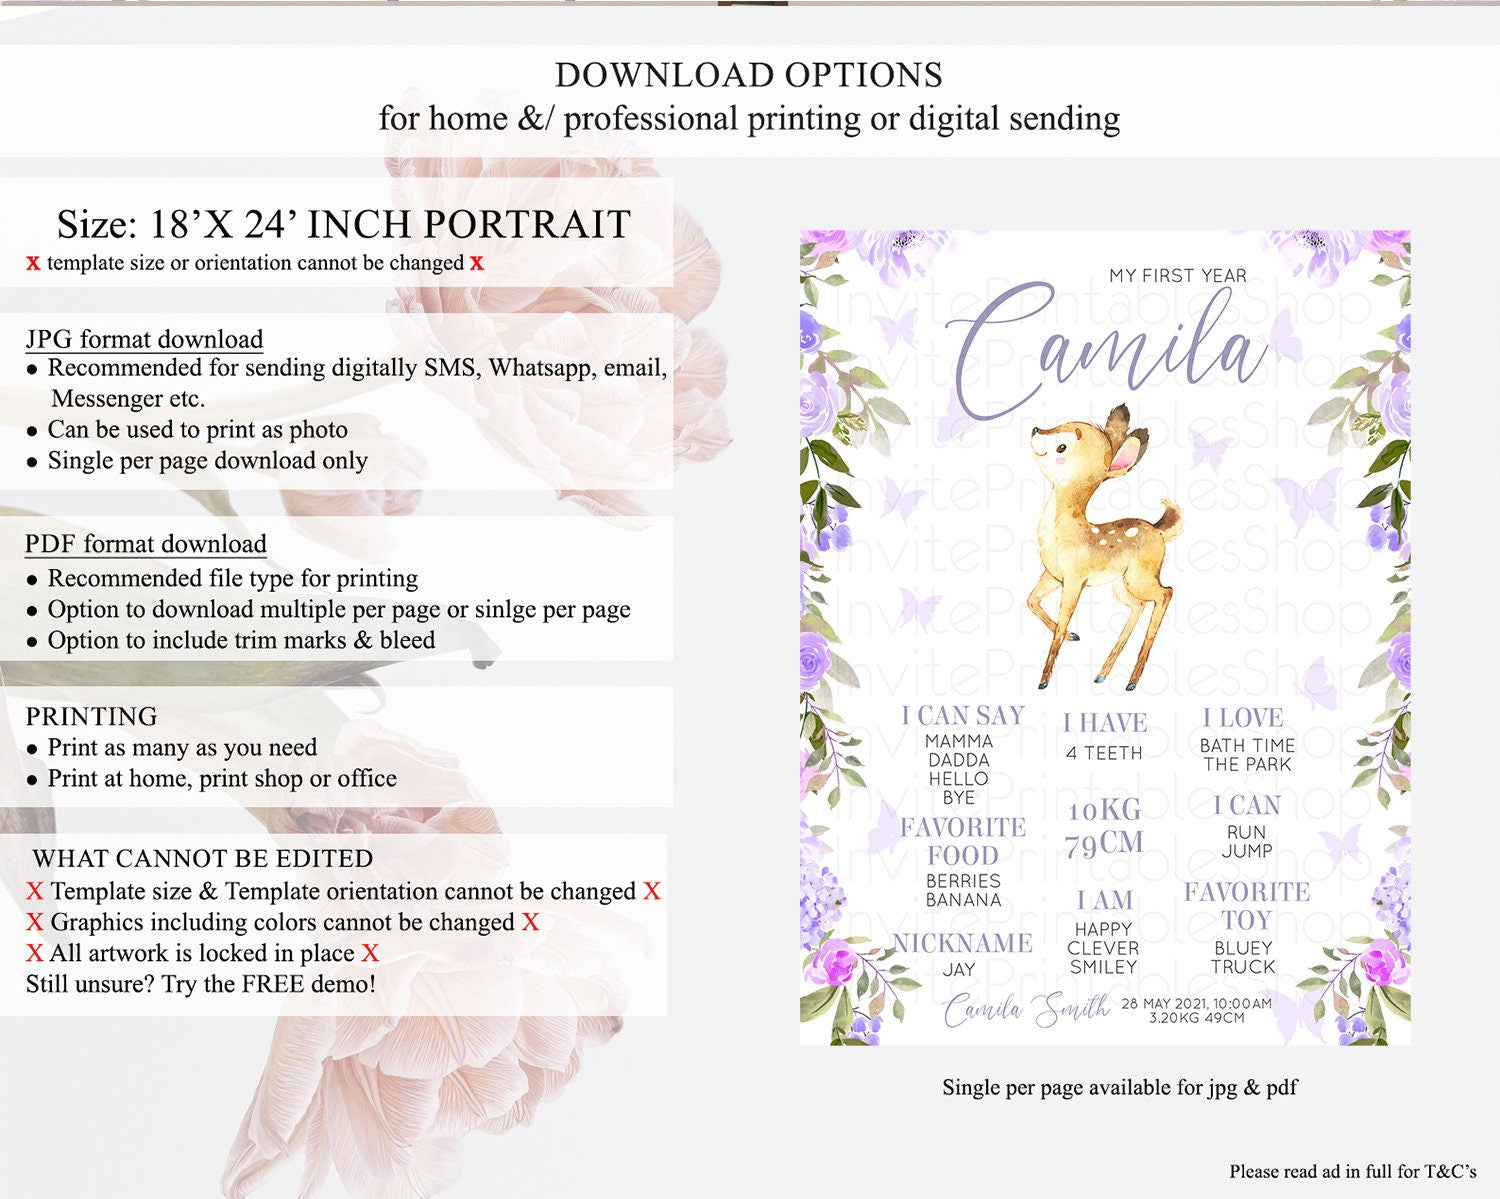
Task: Click the red X after "orientation cannot be changed" at bottom
Action: pyautogui.click(x=652, y=891)
